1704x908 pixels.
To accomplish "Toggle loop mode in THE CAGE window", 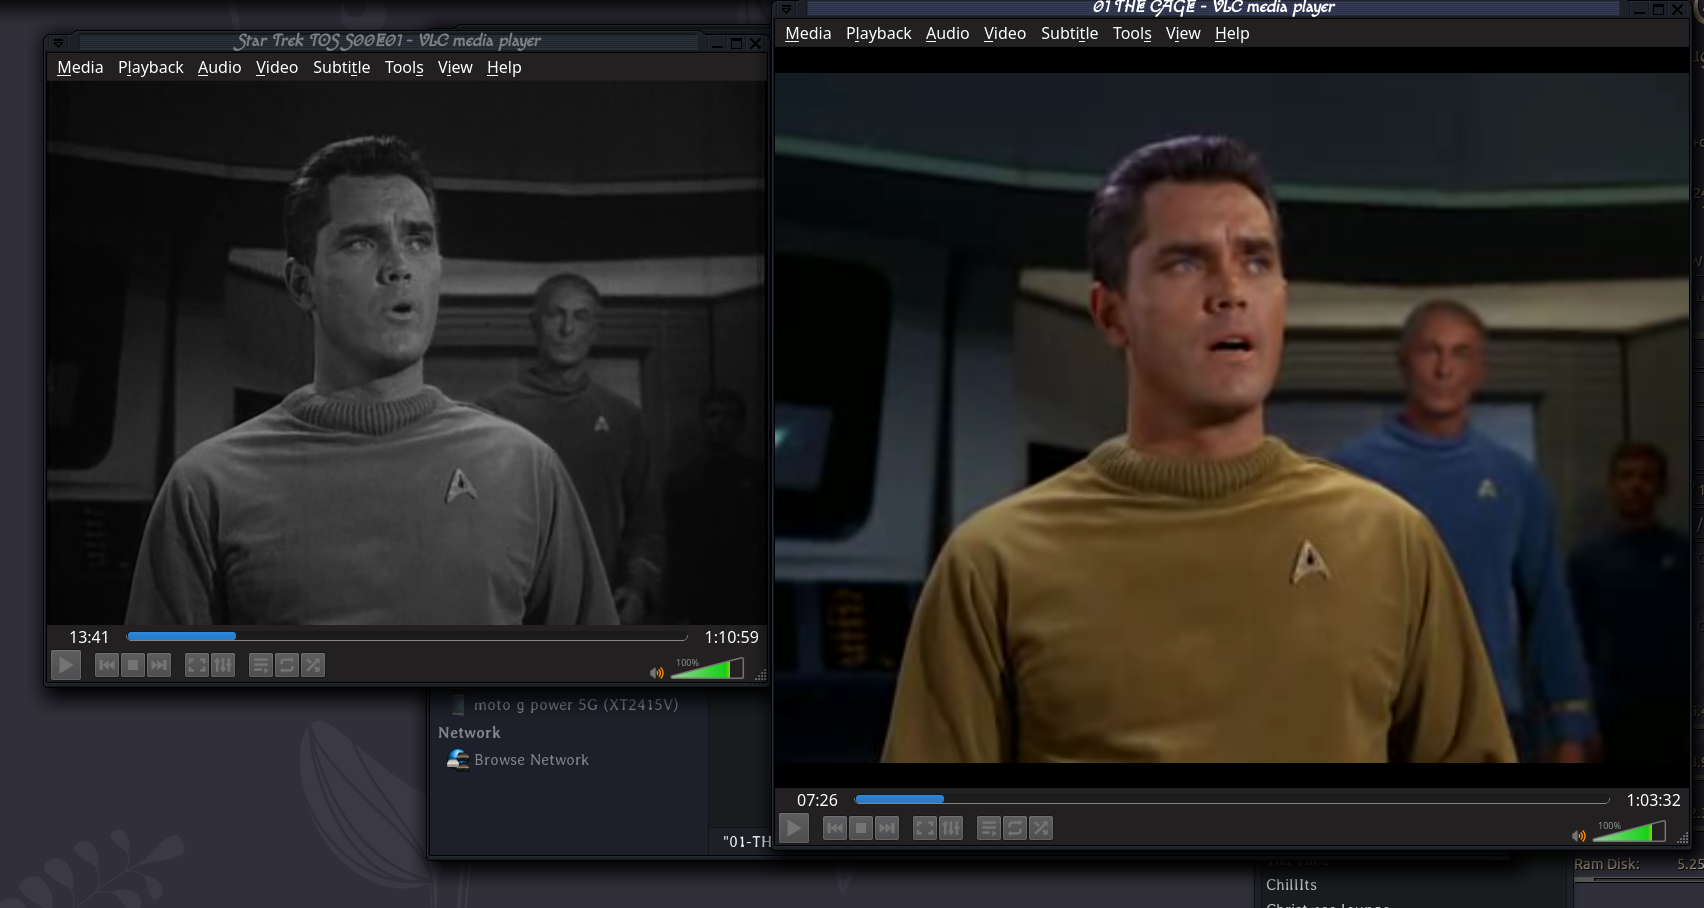I will (x=1015, y=828).
